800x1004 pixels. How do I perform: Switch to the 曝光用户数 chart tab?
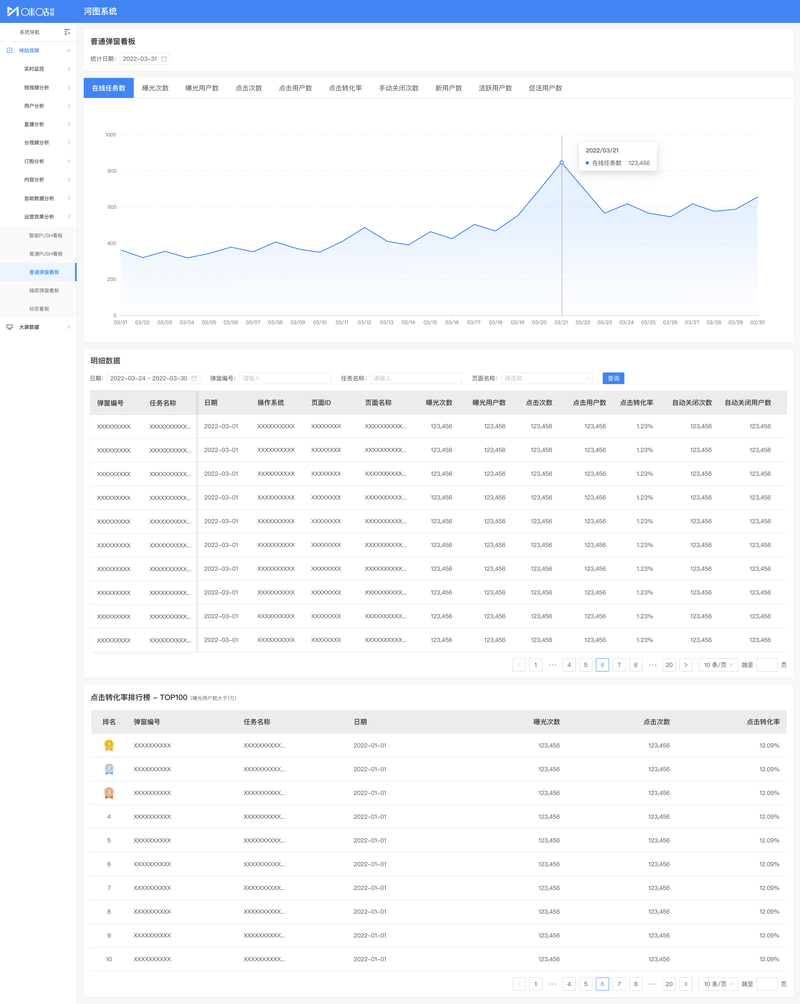pos(202,88)
